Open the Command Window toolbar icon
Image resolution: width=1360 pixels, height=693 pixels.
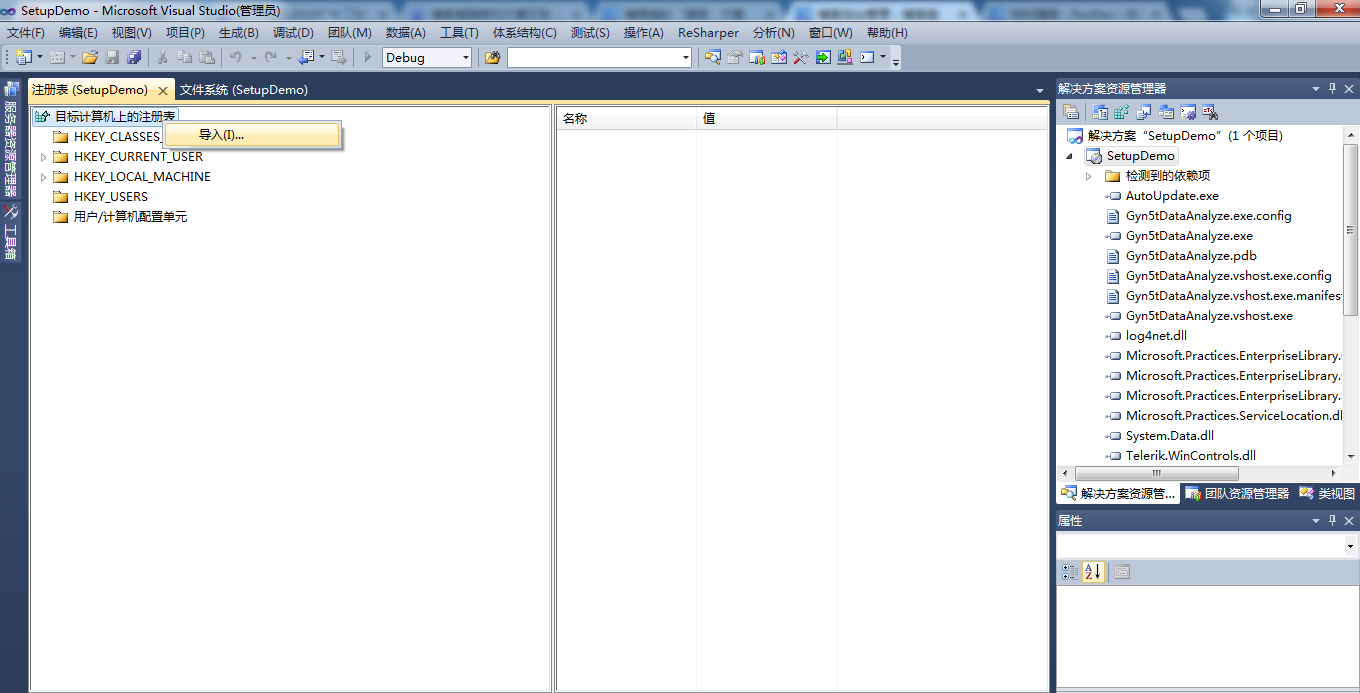[x=867, y=58]
